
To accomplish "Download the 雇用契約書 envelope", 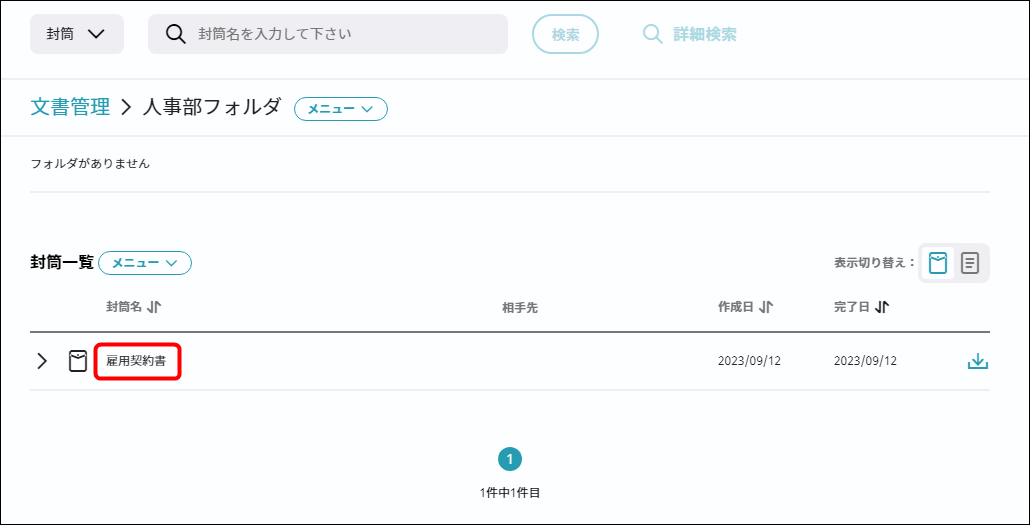I will (977, 361).
